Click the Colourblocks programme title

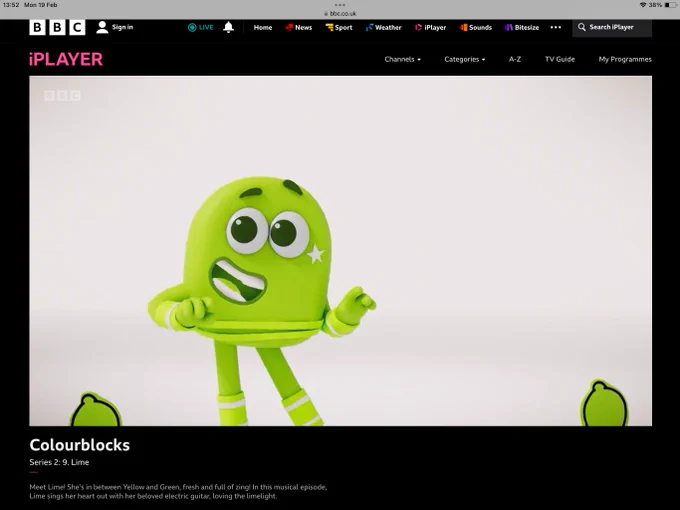pyautogui.click(x=80, y=445)
